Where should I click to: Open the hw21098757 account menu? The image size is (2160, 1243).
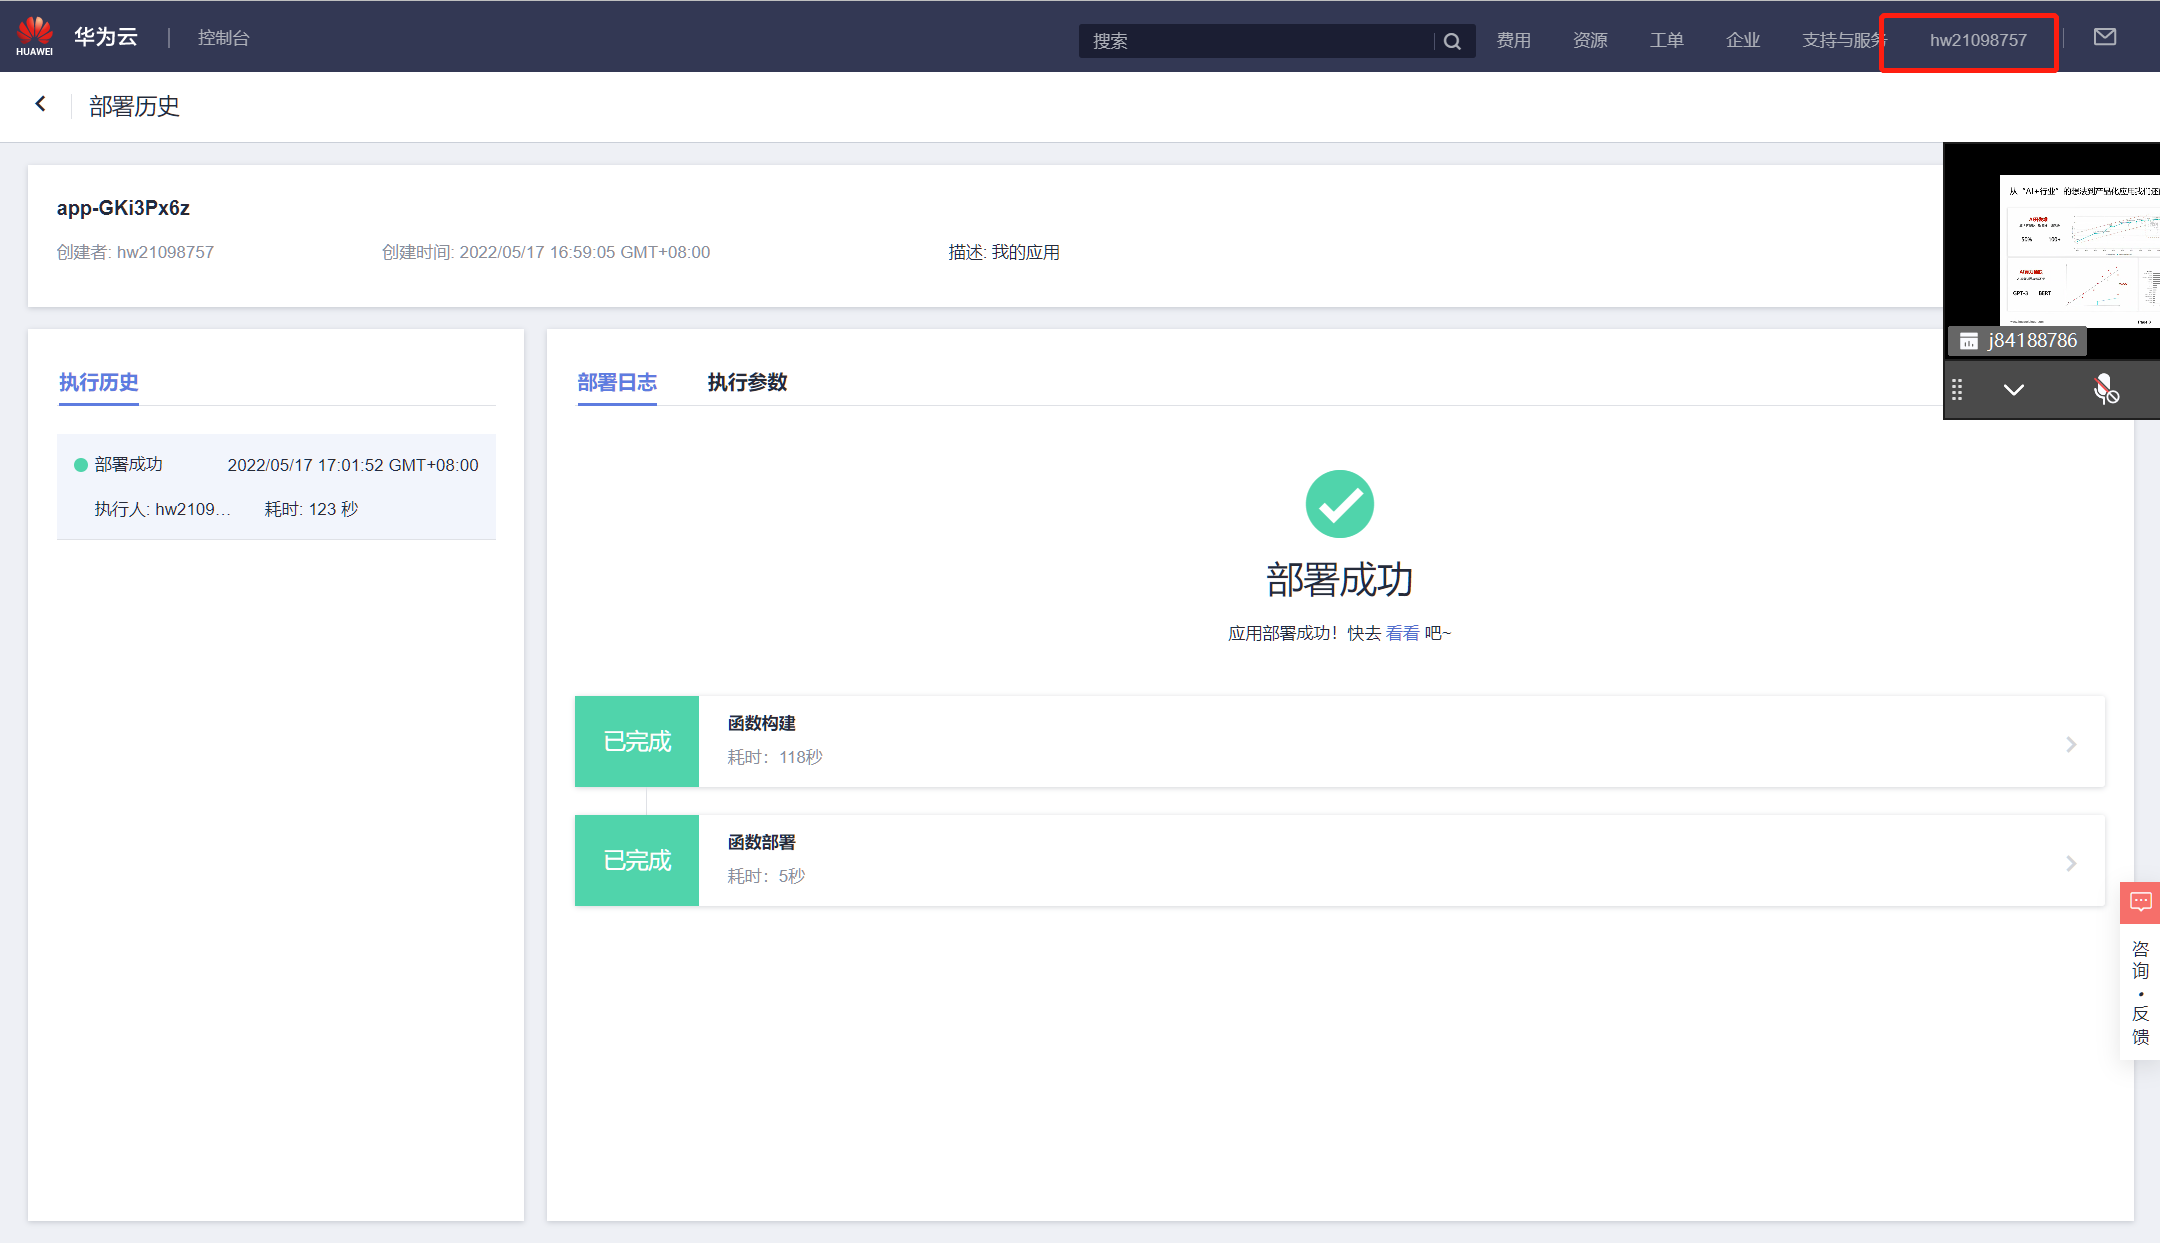tap(1977, 40)
